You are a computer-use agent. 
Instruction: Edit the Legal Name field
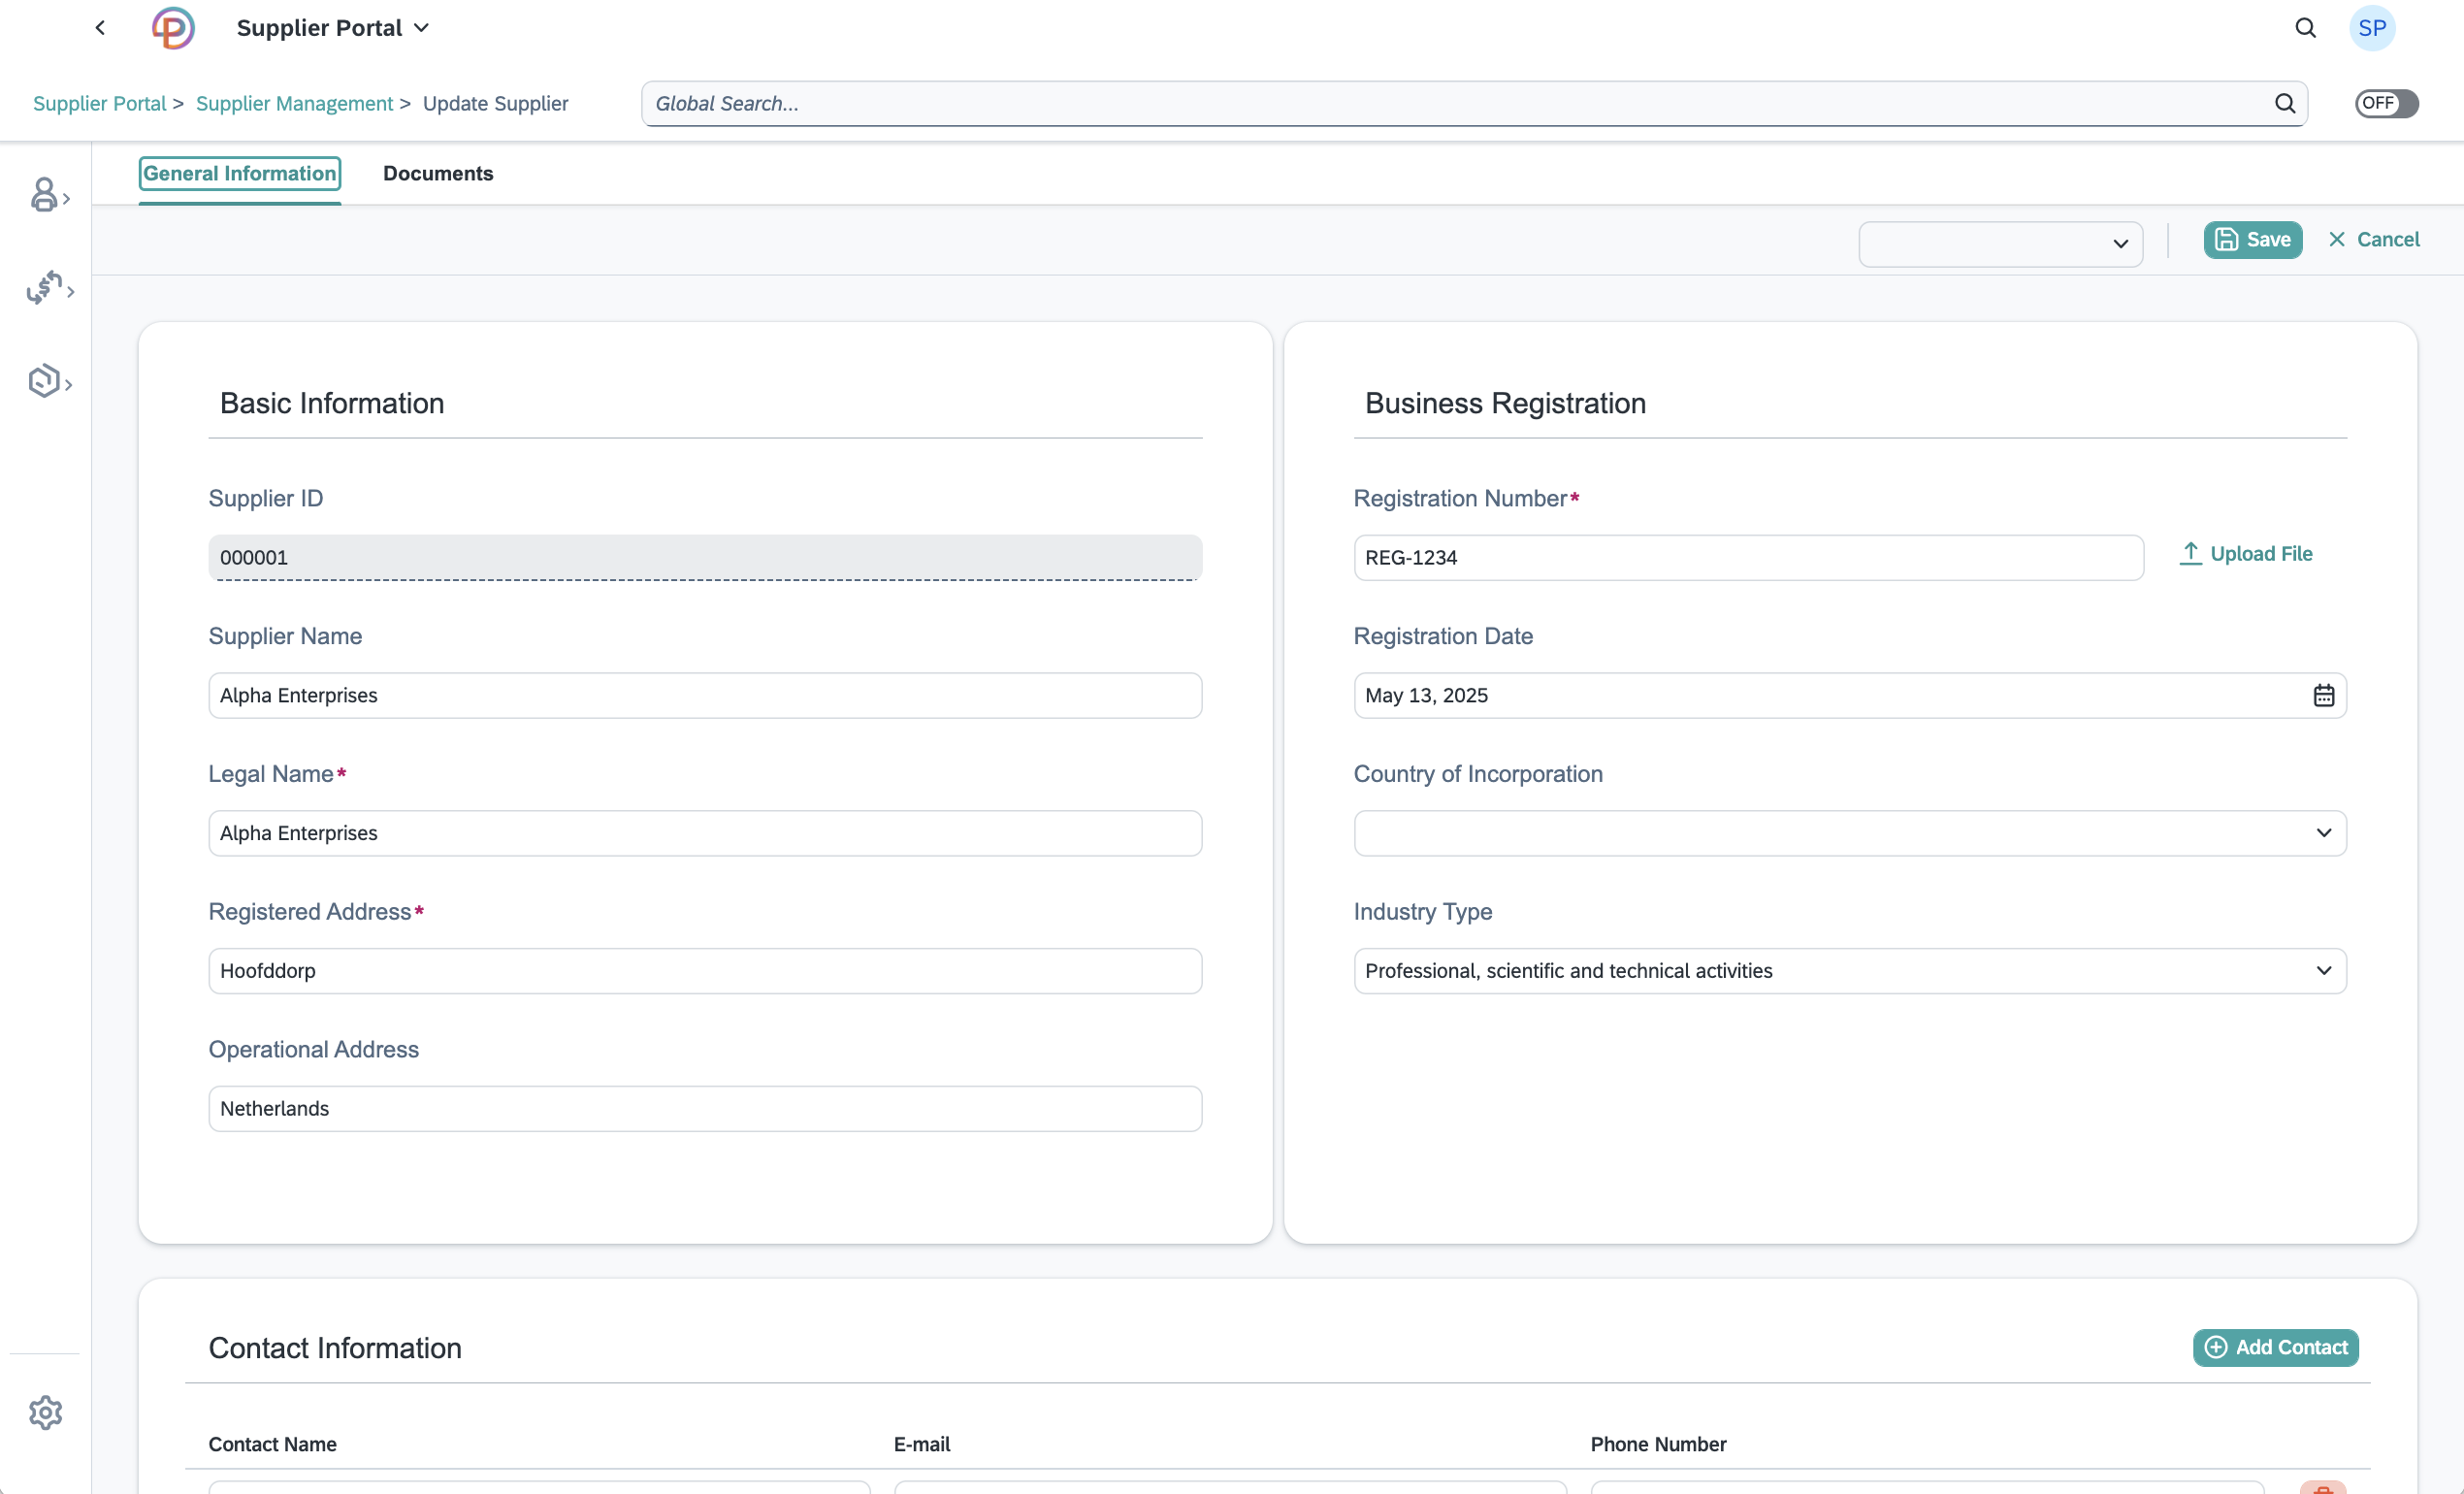tap(705, 833)
